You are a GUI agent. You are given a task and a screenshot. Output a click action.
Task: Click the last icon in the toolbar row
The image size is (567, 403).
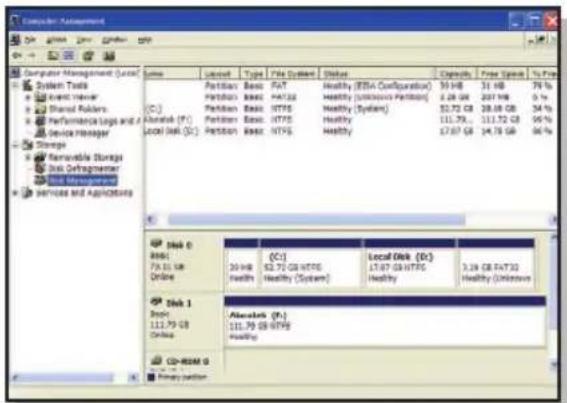coord(108,56)
